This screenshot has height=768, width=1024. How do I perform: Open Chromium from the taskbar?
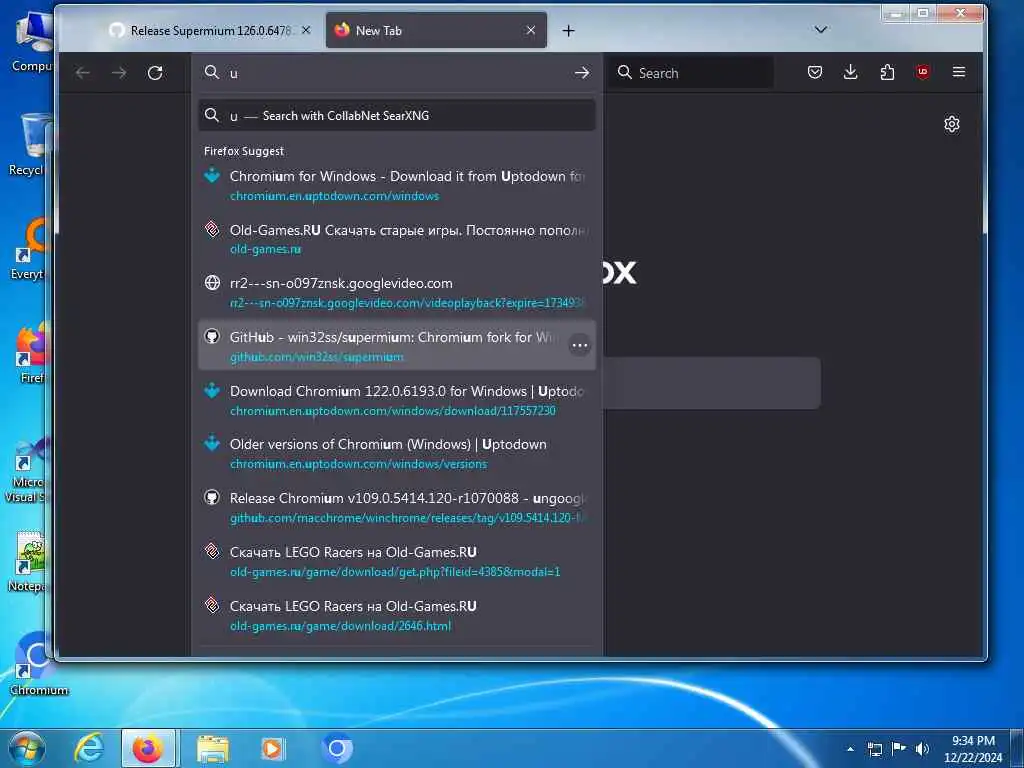(x=337, y=748)
